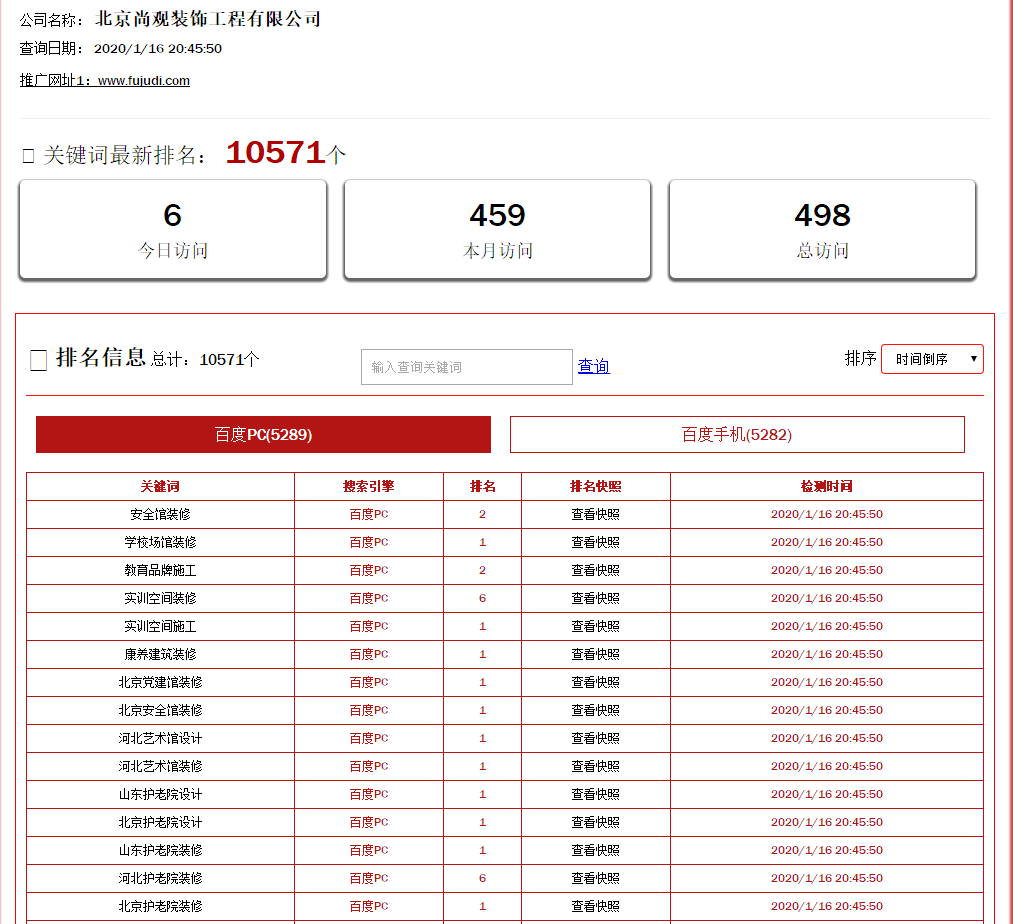
Task: Select the 本月访问 statistics card
Action: 497,230
